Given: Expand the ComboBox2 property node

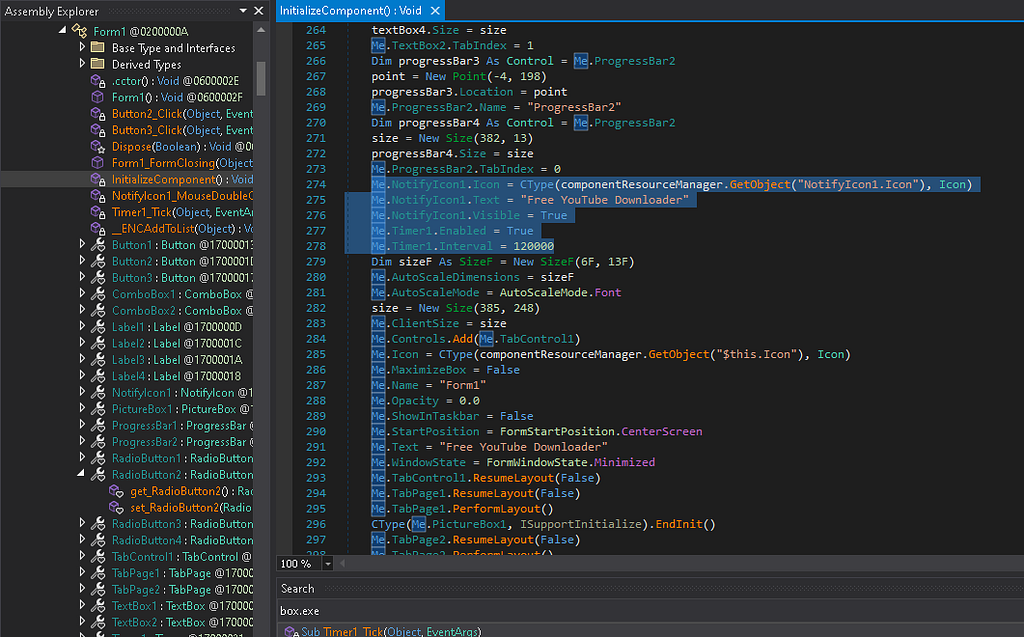Looking at the screenshot, I should (82, 310).
